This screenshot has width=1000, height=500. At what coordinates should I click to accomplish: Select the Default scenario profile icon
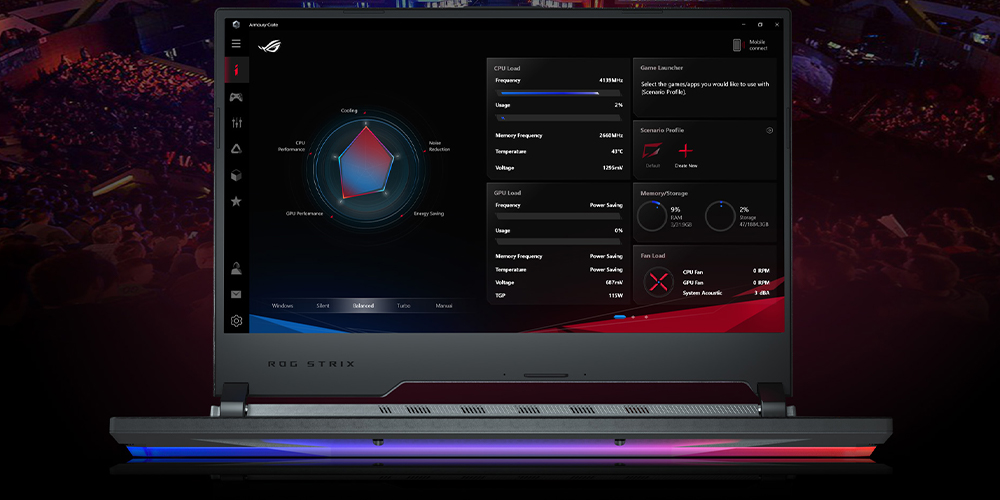click(652, 151)
